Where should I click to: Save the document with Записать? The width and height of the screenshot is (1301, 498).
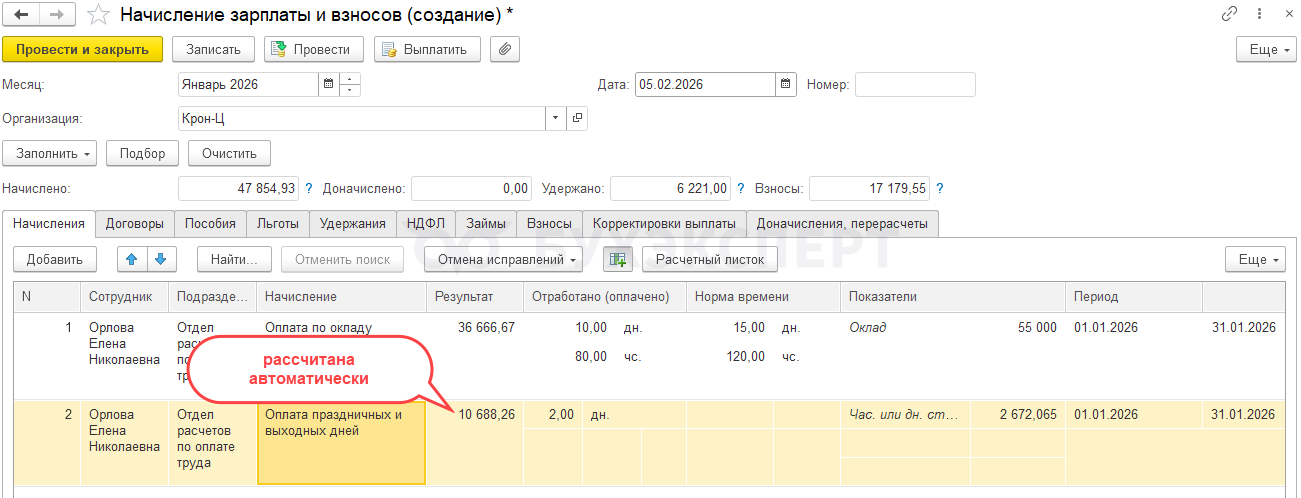(214, 49)
